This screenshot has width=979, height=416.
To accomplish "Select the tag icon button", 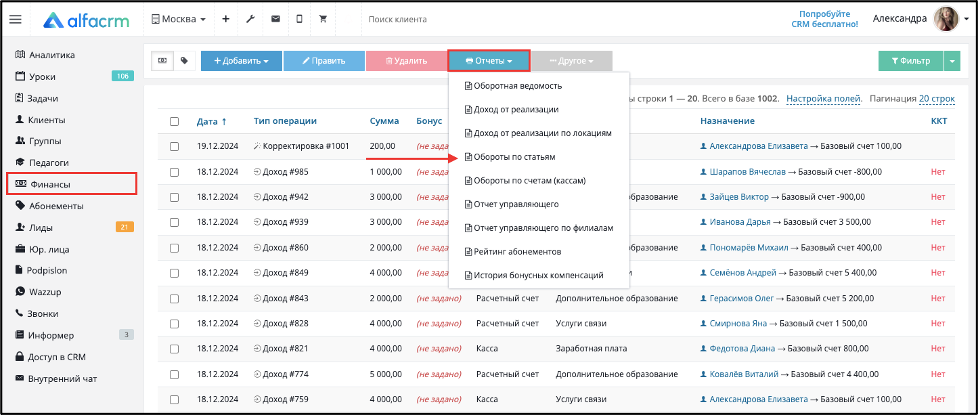I will (x=184, y=61).
